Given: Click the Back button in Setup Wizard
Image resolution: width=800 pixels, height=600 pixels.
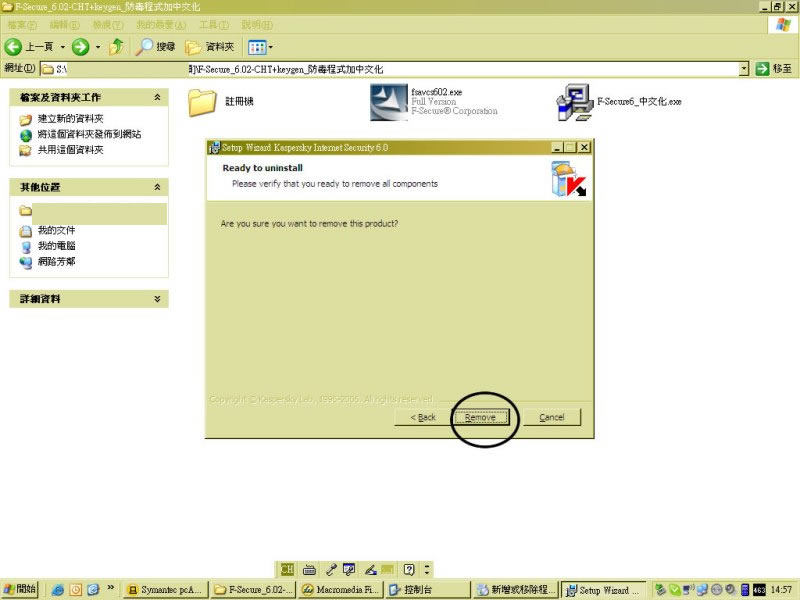Looking at the screenshot, I should (x=423, y=417).
